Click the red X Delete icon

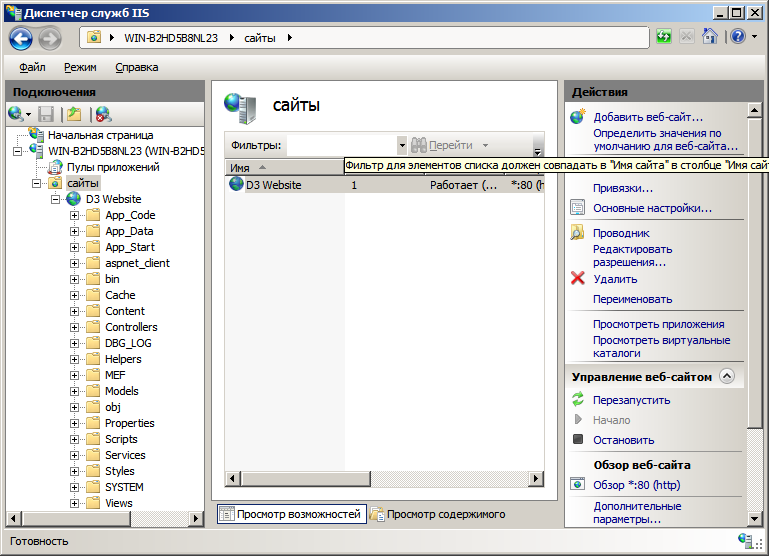(x=578, y=278)
